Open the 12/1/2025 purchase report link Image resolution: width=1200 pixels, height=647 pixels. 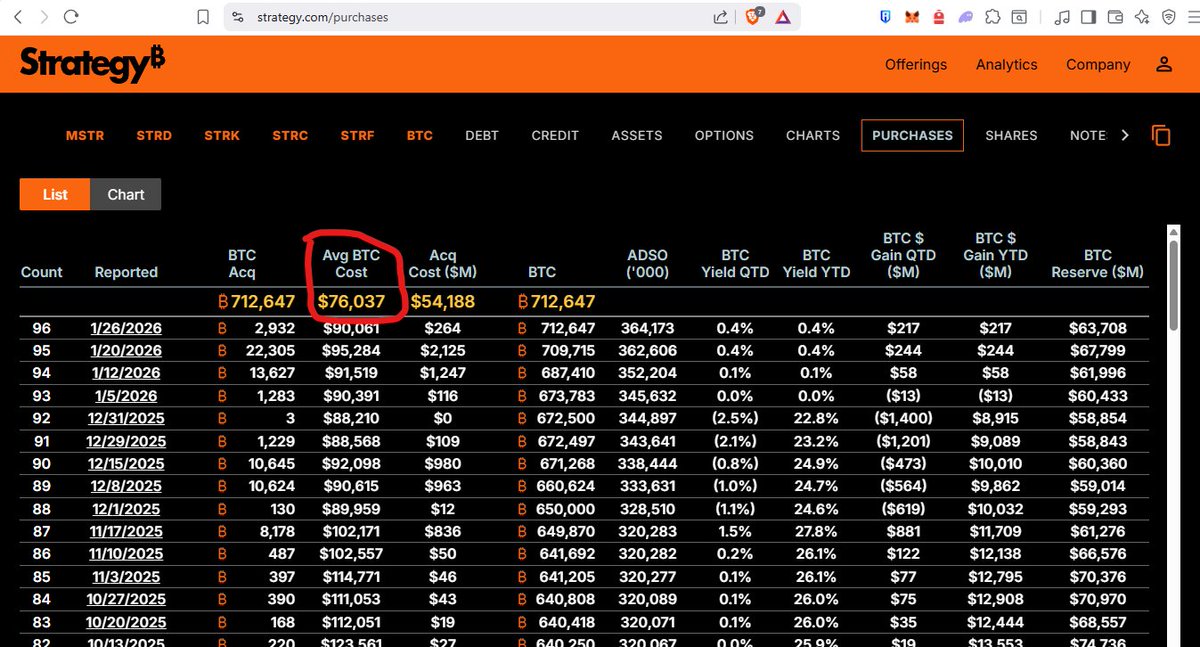[x=126, y=509]
